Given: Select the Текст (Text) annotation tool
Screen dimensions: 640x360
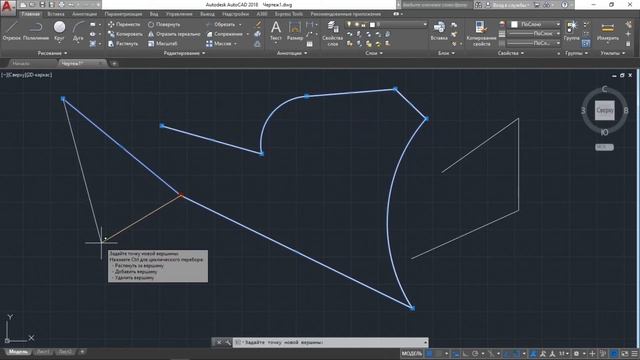Looking at the screenshot, I should (276, 31).
